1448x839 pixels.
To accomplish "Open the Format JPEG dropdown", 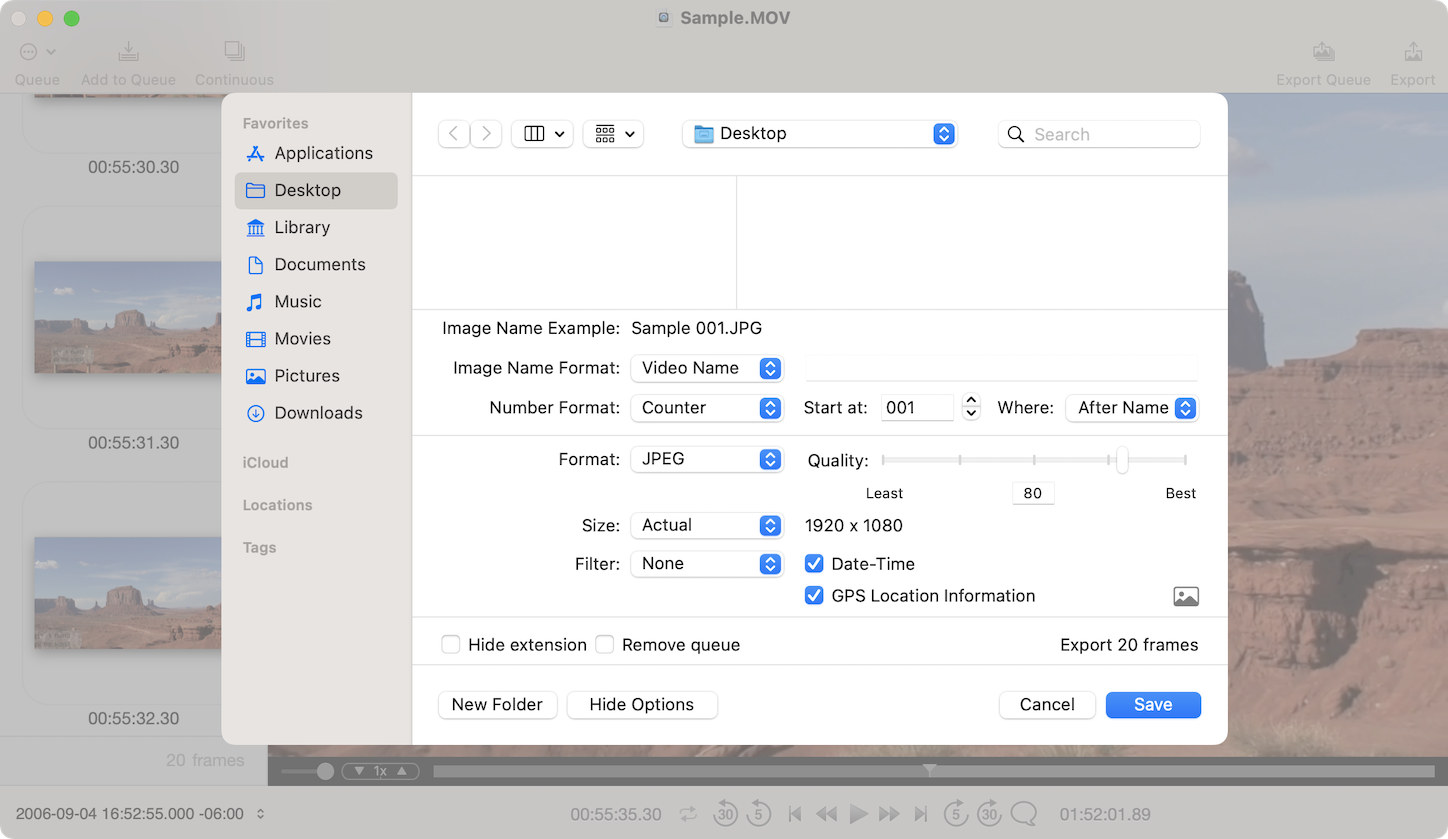I will pos(706,459).
